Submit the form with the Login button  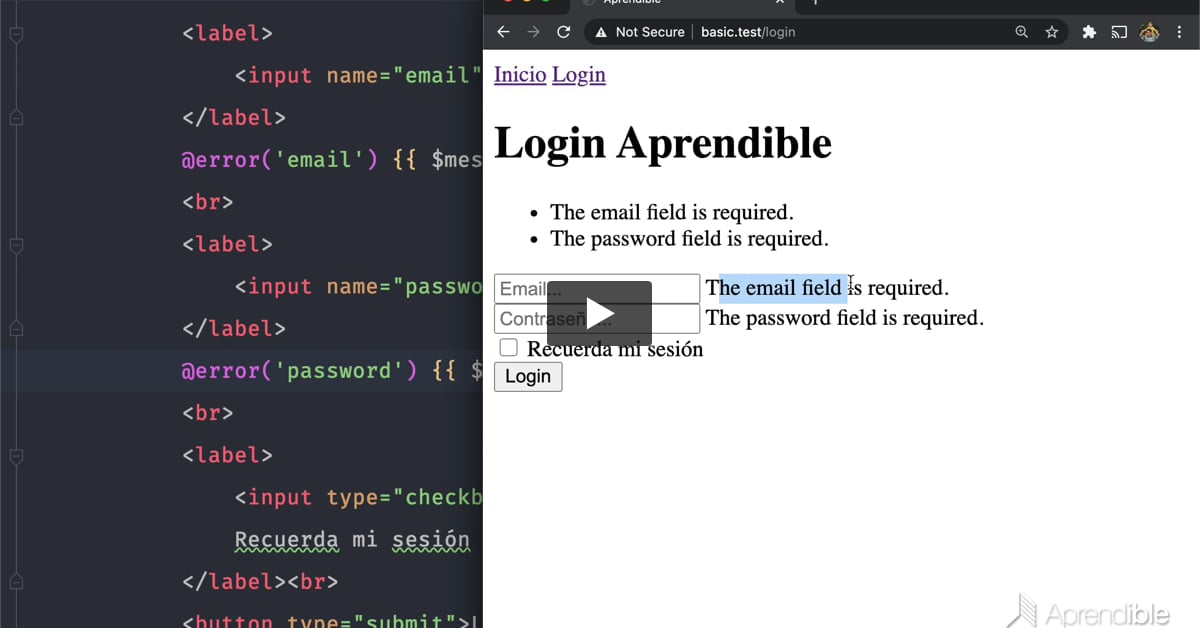pos(528,376)
